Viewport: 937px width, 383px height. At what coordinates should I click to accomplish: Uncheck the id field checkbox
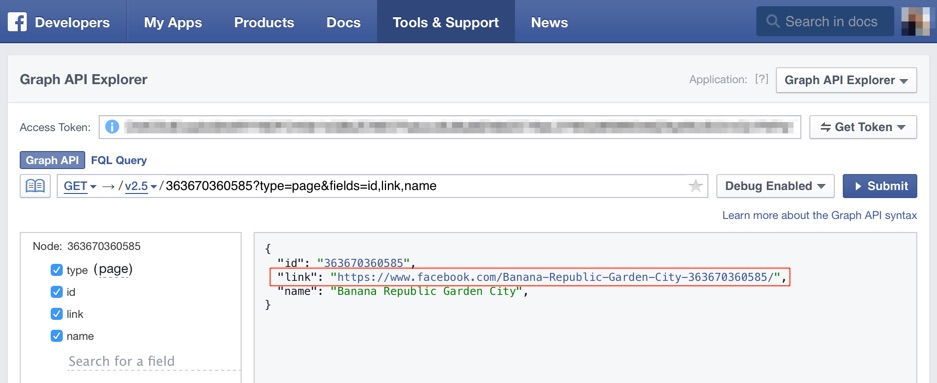pos(57,292)
